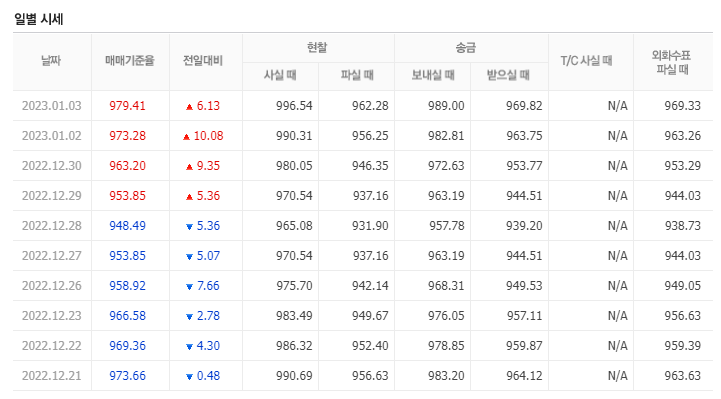Click the remittance receive value 969.82
This screenshot has width=721, height=399.
click(x=524, y=106)
